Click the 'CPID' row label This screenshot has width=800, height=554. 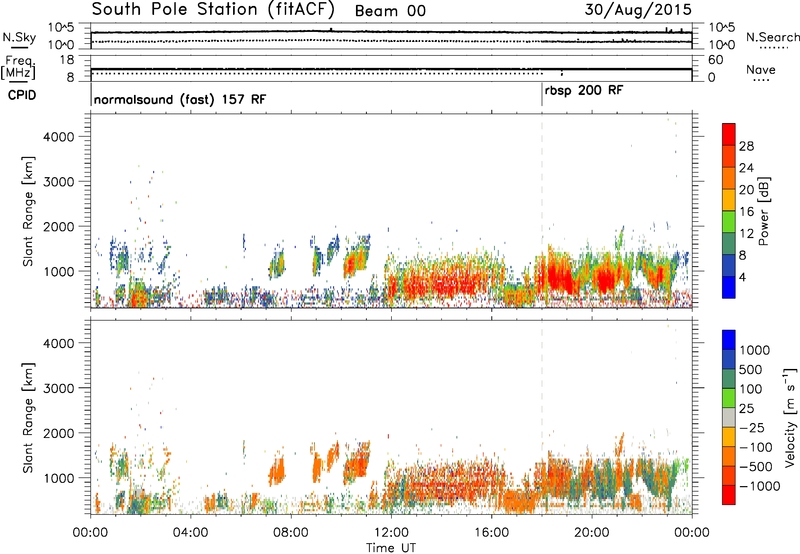click(x=22, y=95)
